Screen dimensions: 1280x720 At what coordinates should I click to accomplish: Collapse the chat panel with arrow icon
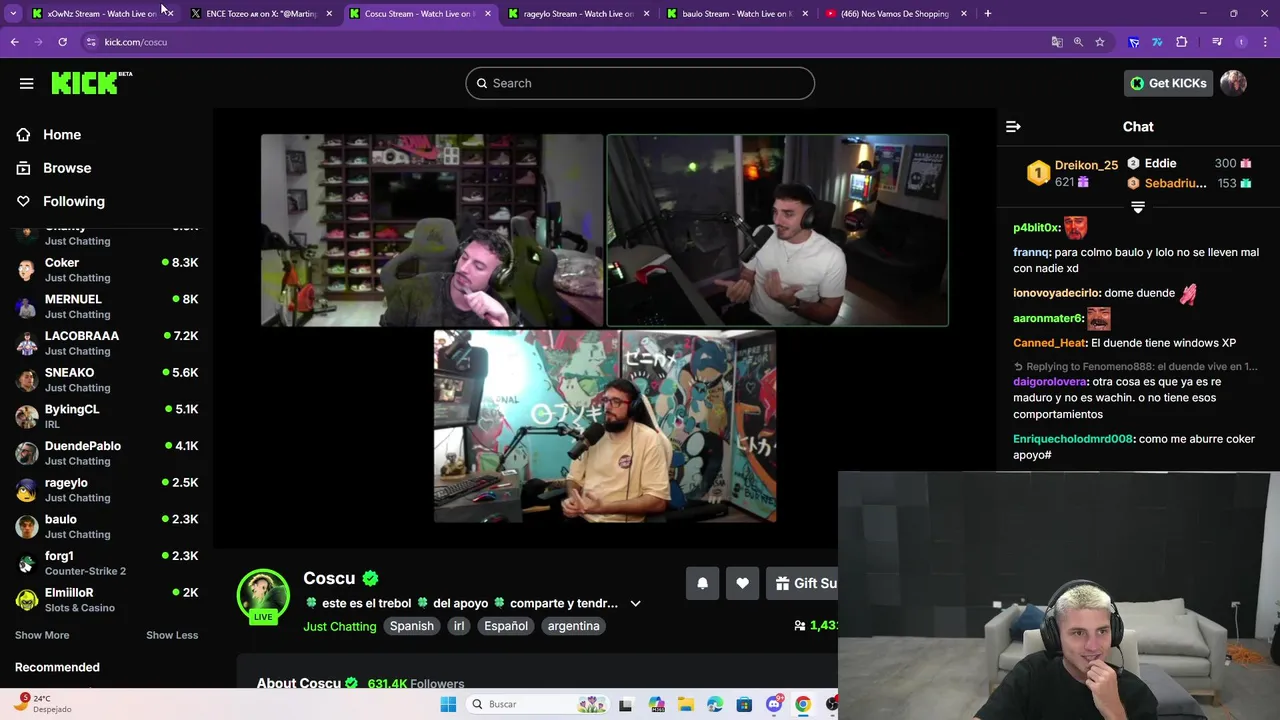coord(1013,126)
